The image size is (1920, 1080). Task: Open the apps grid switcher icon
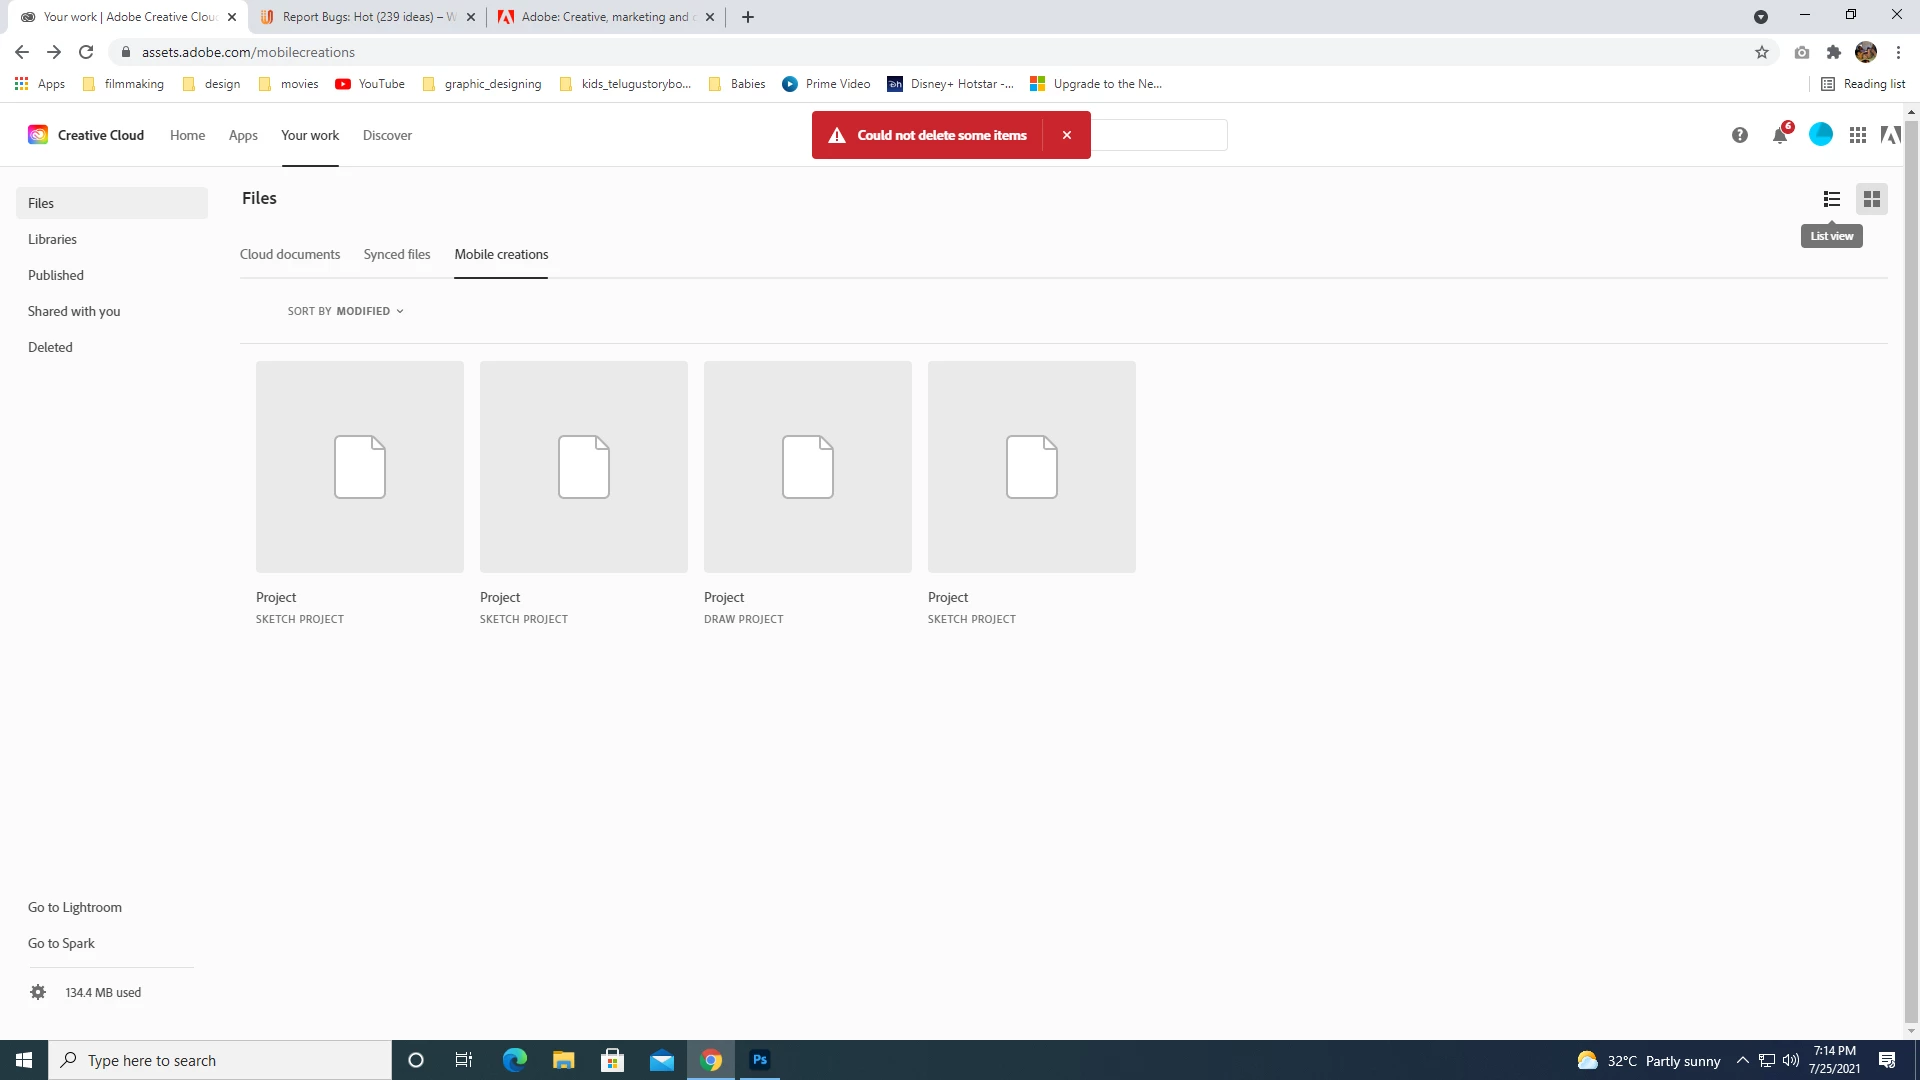1857,135
